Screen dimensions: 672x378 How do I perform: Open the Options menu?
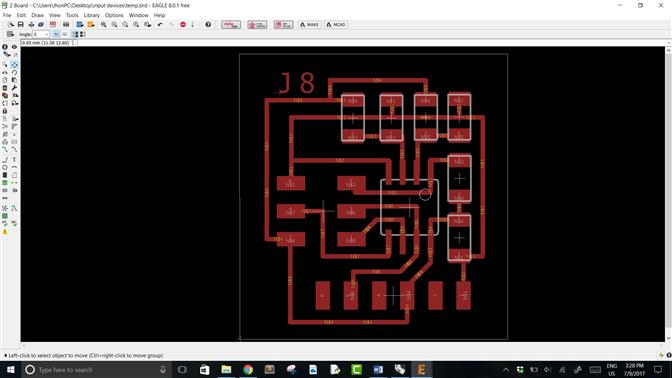click(114, 15)
